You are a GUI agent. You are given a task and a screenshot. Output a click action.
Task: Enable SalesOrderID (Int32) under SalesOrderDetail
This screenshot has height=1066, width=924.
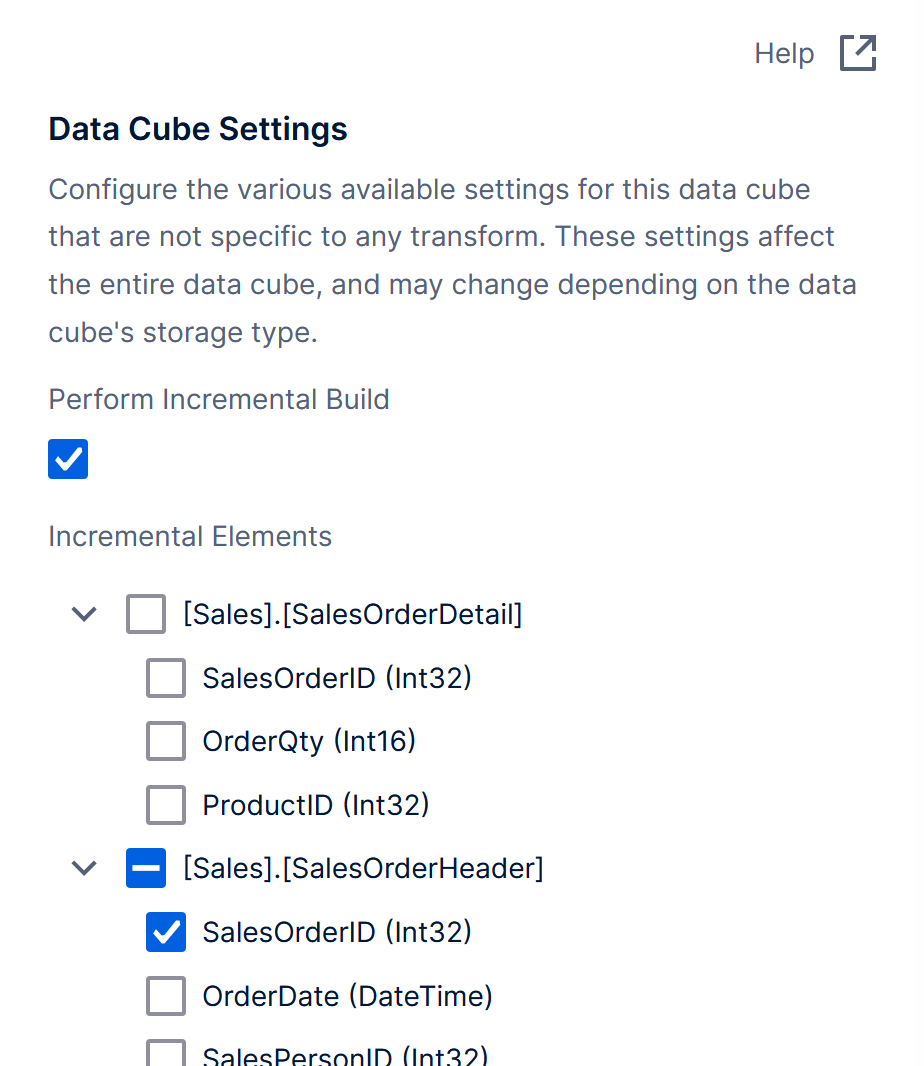pyautogui.click(x=165, y=678)
